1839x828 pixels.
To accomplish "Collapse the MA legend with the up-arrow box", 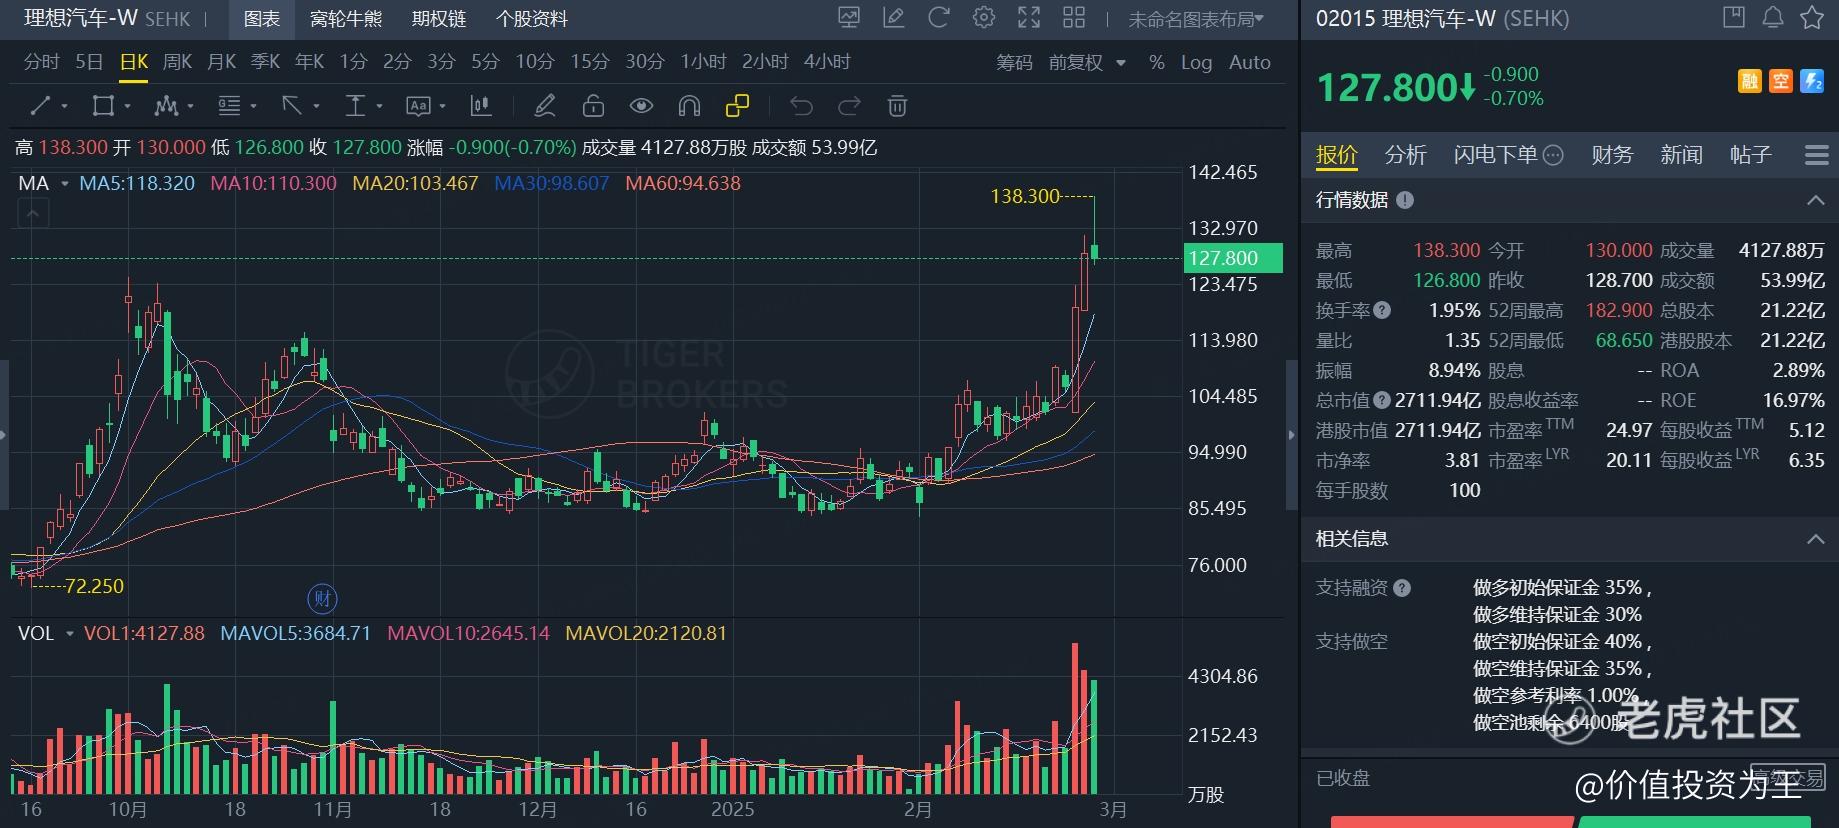I will (x=33, y=213).
